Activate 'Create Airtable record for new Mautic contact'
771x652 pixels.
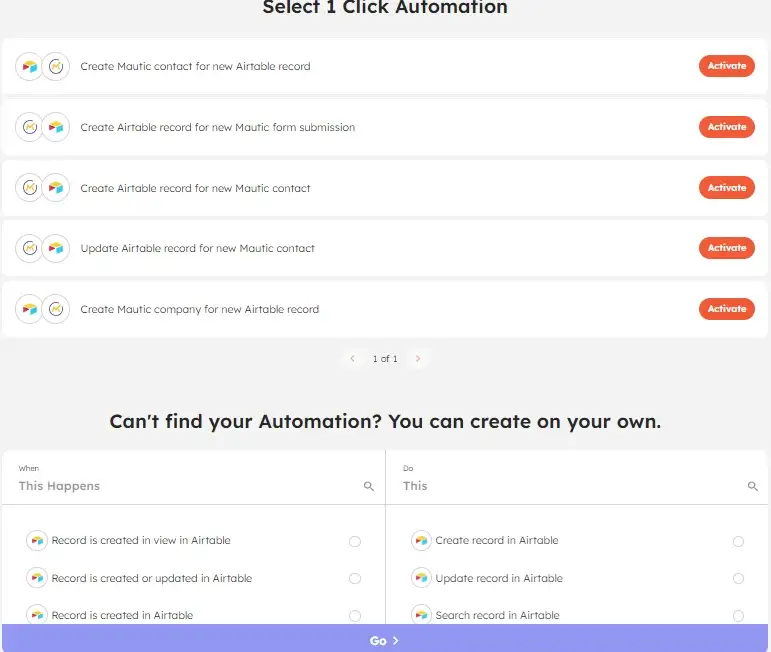tap(727, 188)
